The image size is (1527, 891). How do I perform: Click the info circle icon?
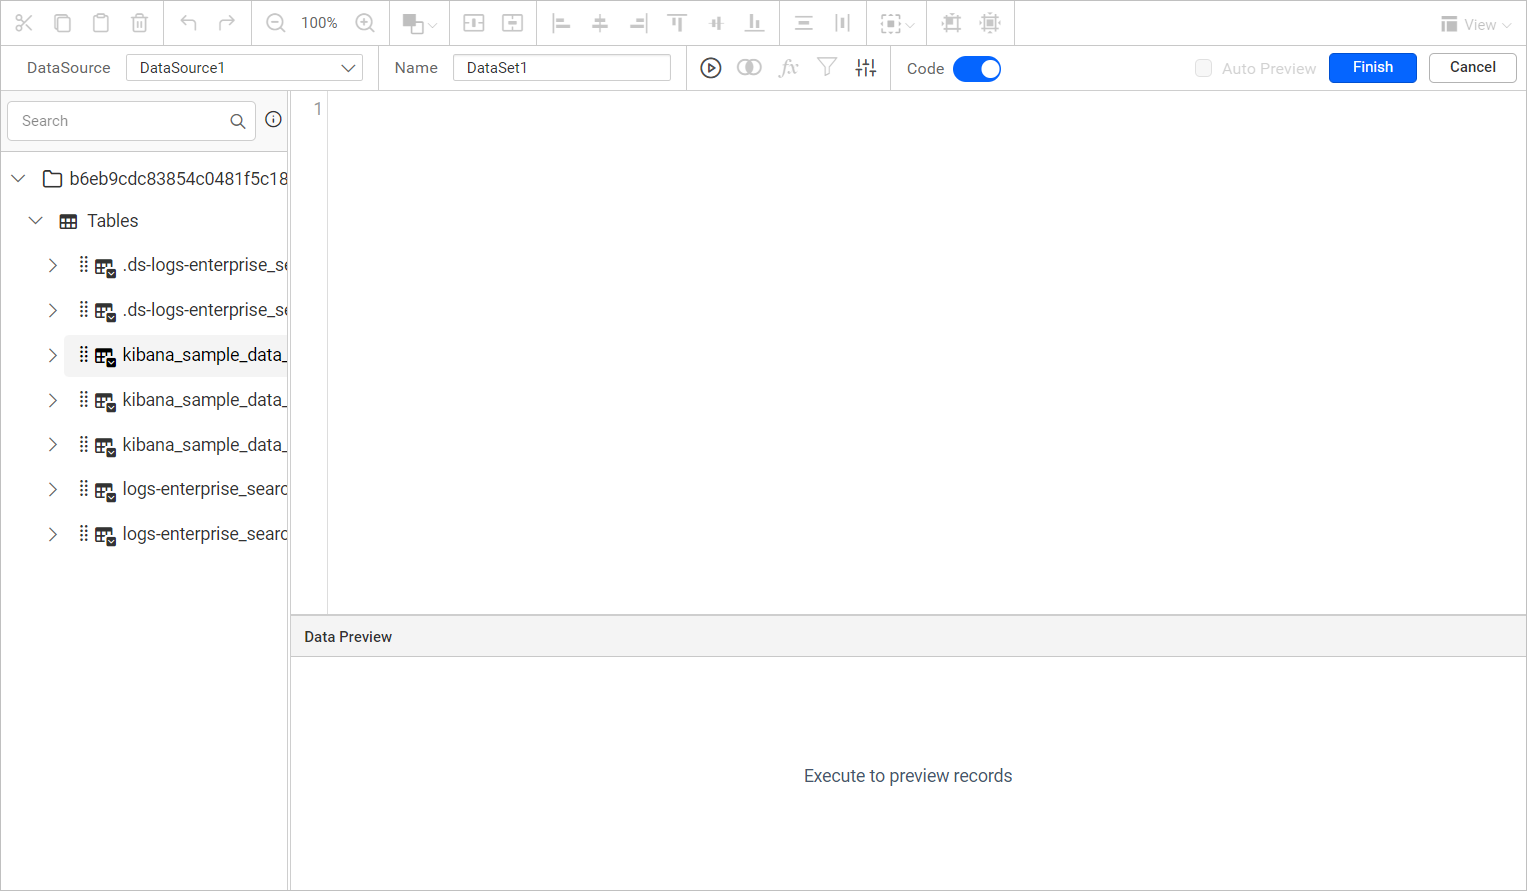pyautogui.click(x=273, y=120)
